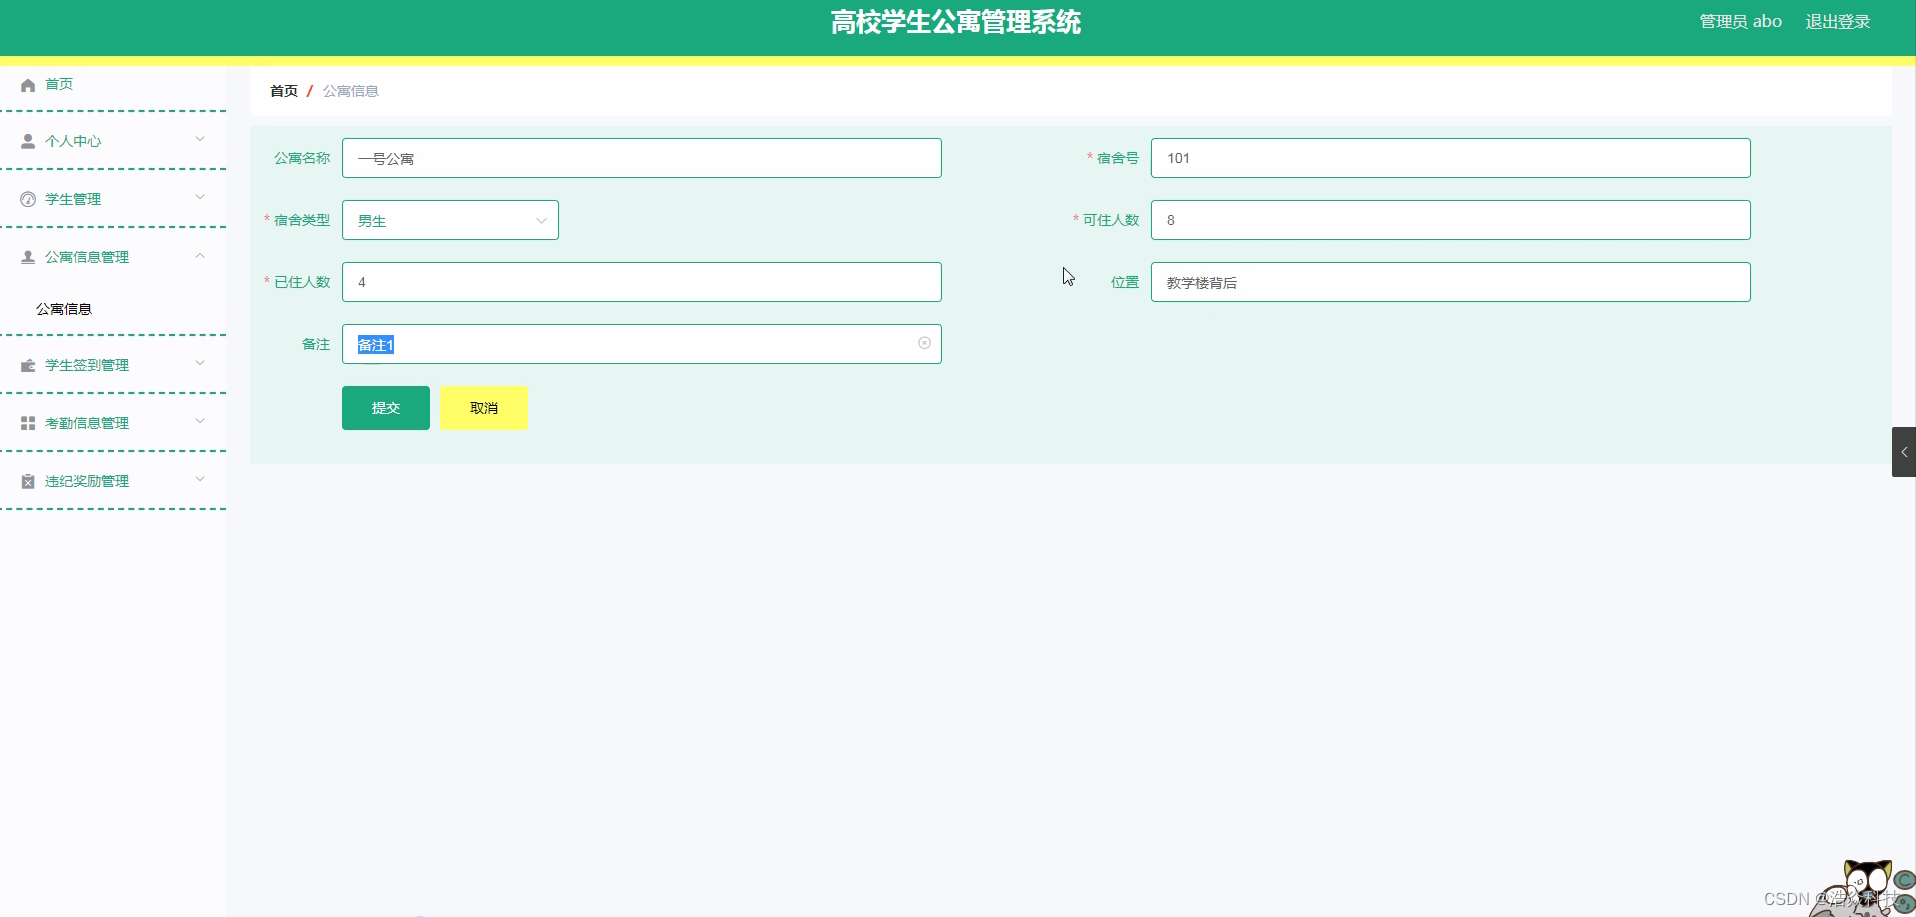Collapse the 公寓信息管理 section

pyautogui.click(x=200, y=256)
